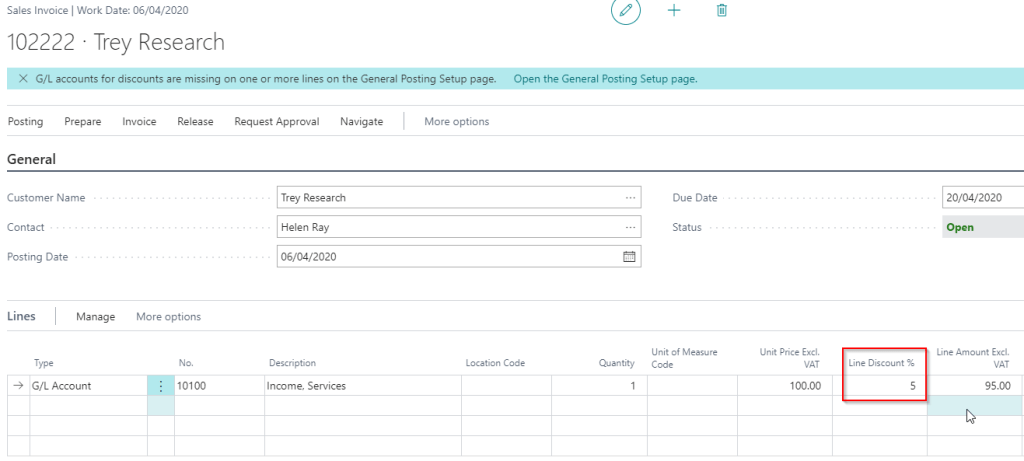Click the trash bin delete icon
1024x461 pixels.
click(722, 10)
